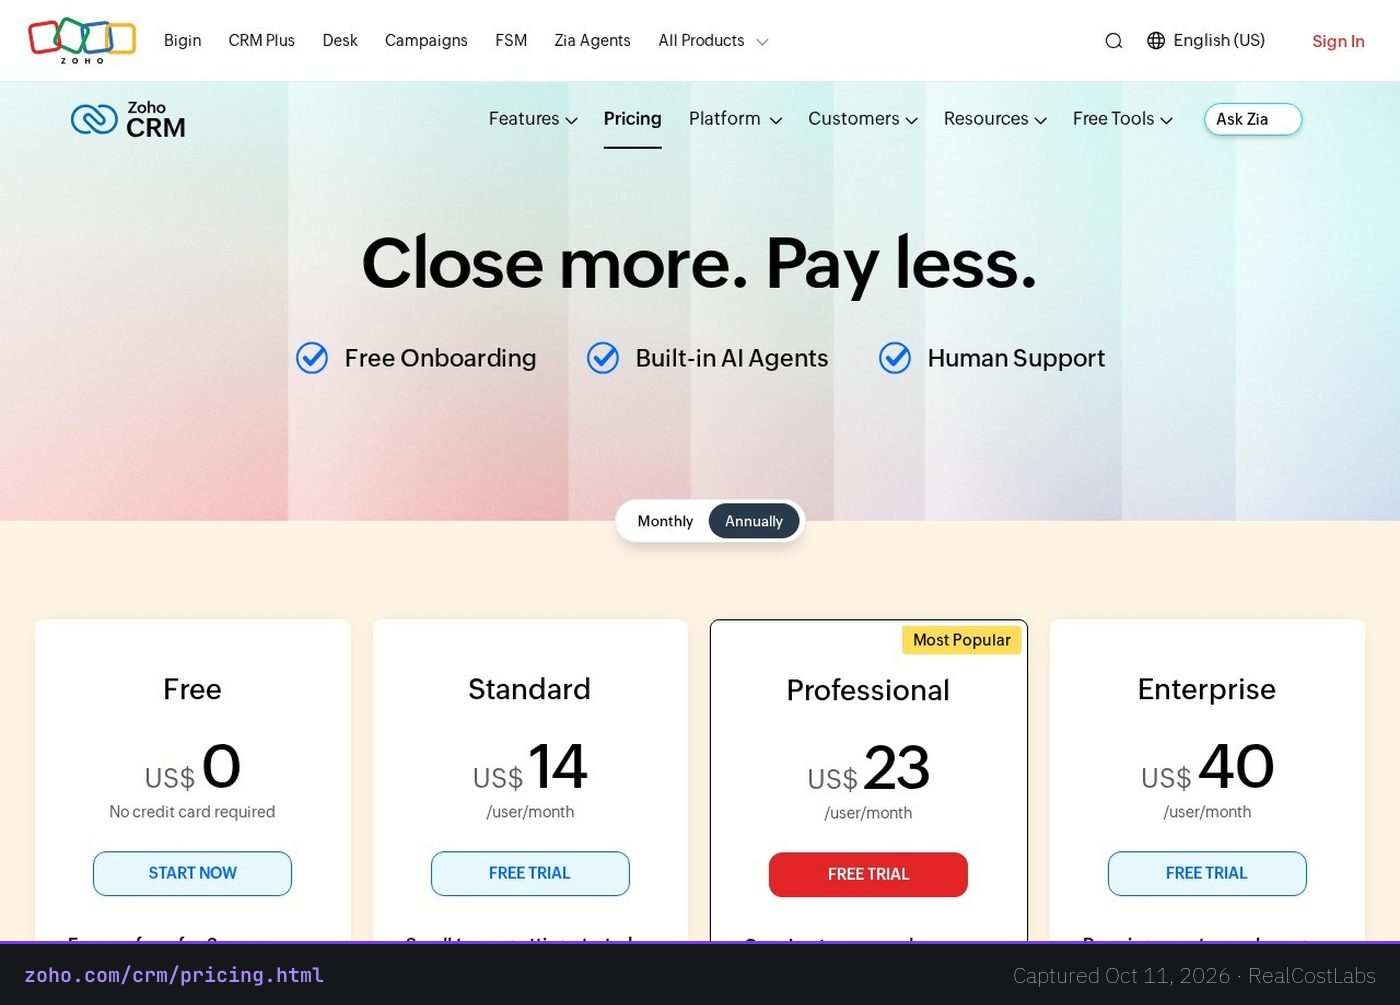
Task: Click the Free Onboarding checkmark icon
Action: point(312,357)
